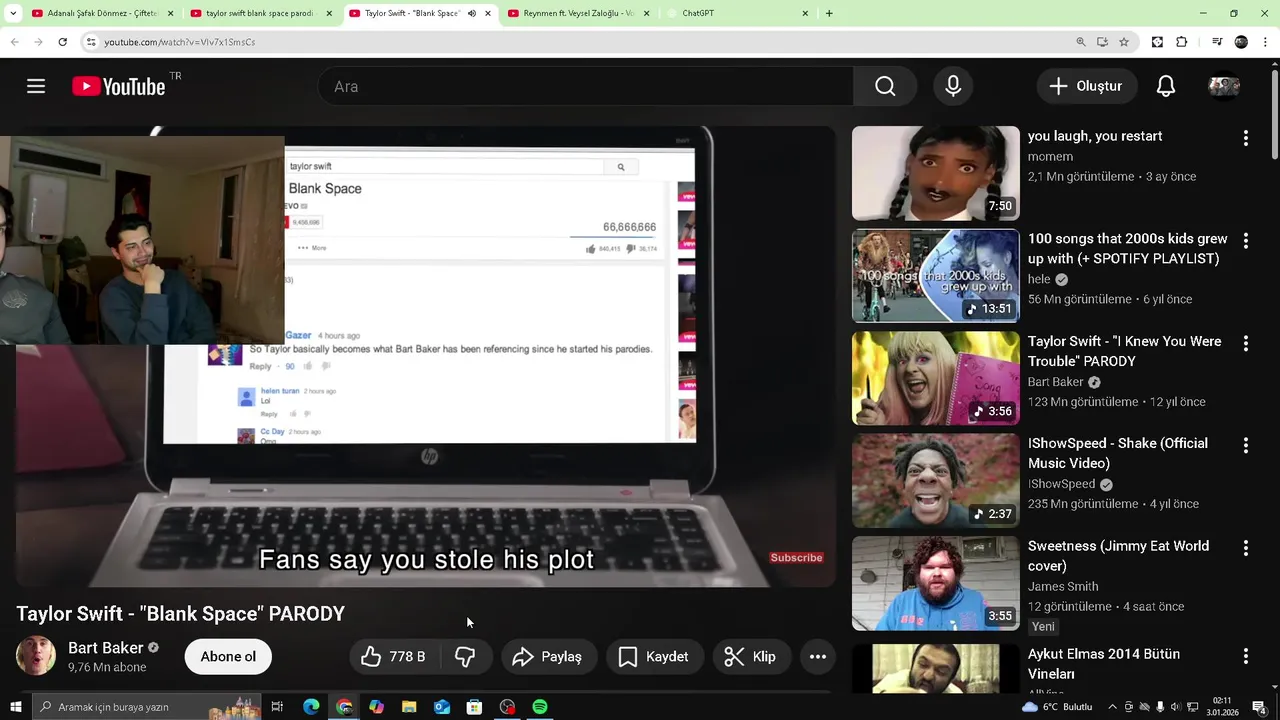Open Outlook from the taskbar
Screen dimensions: 1280x720
(442, 707)
